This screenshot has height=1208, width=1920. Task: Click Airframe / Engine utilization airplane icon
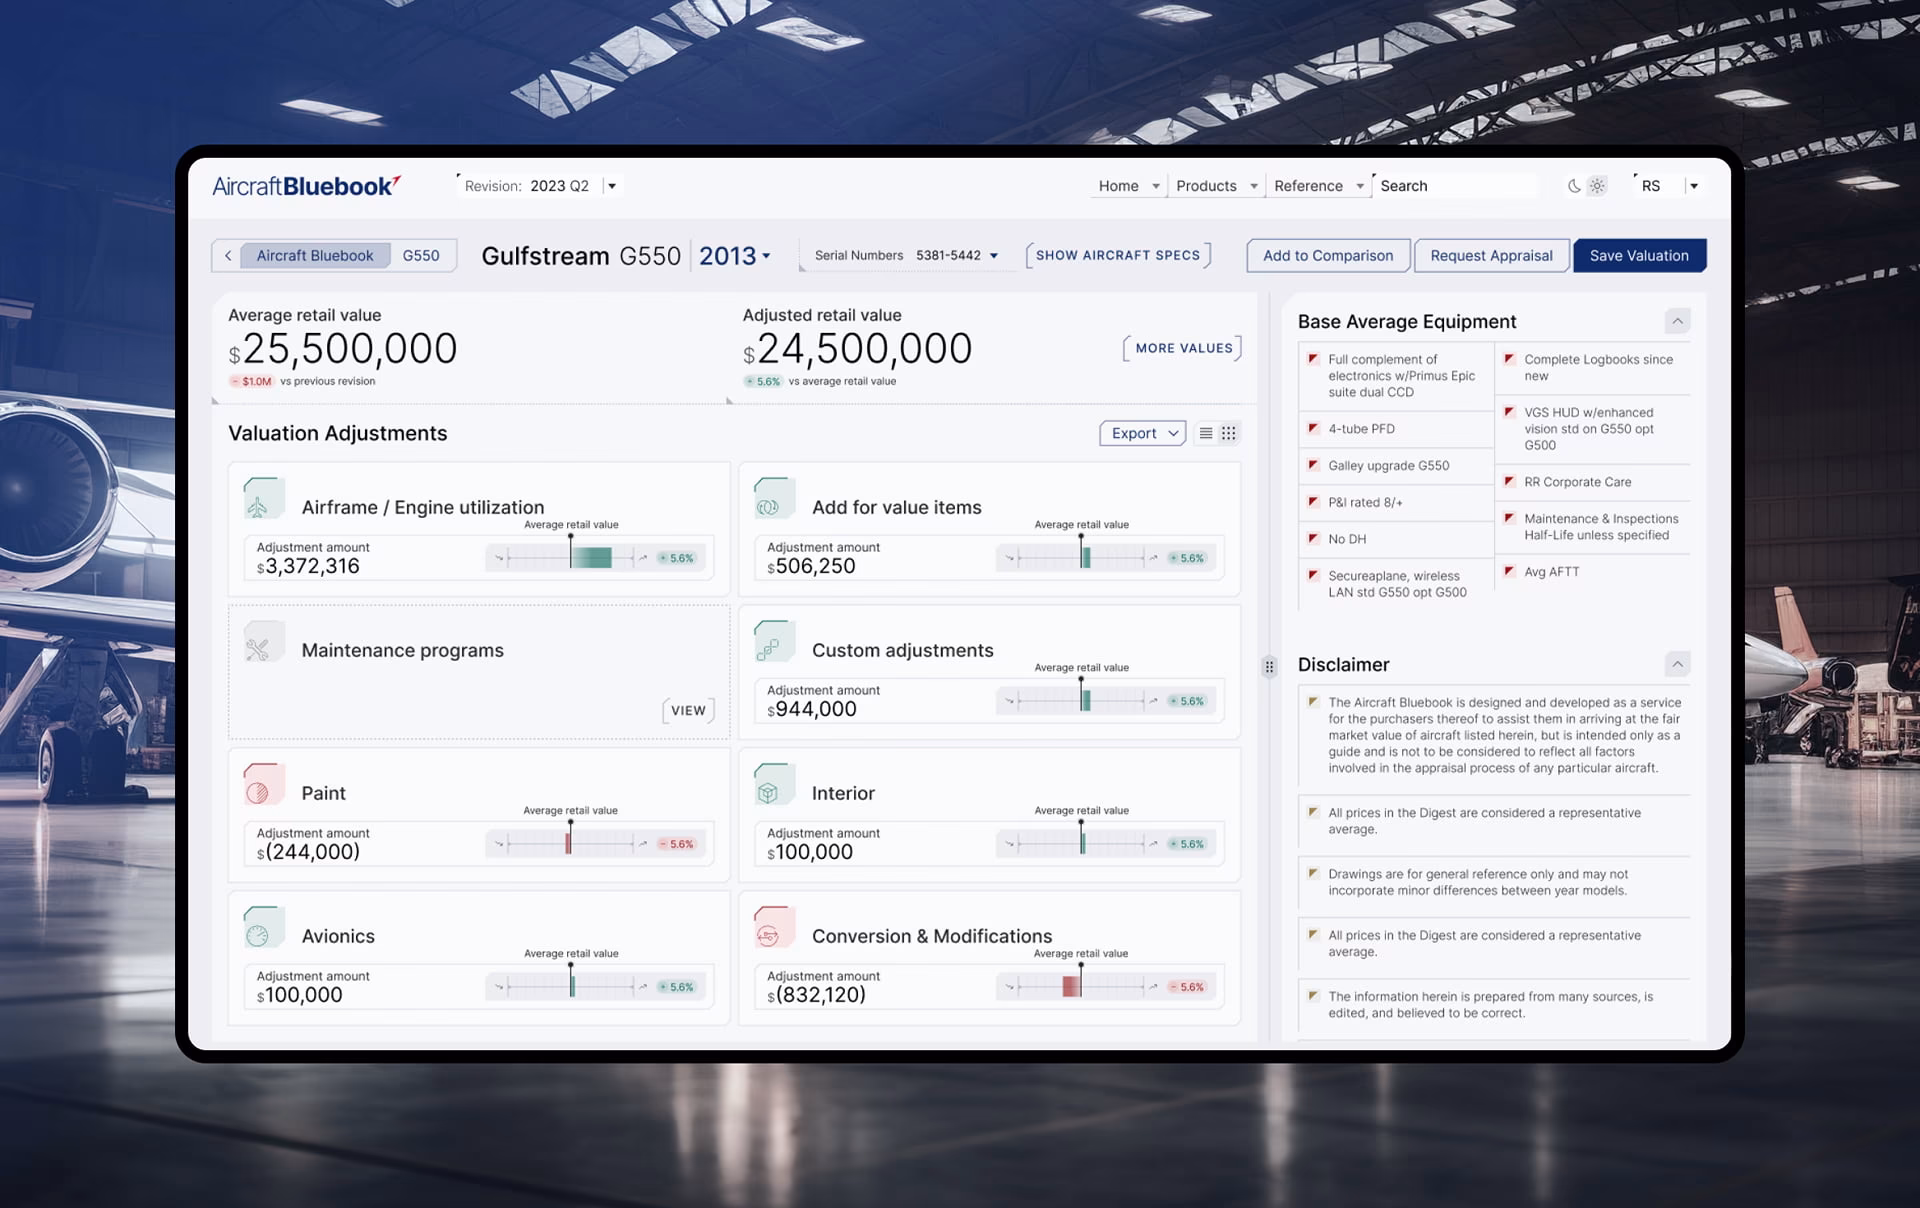pos(264,498)
